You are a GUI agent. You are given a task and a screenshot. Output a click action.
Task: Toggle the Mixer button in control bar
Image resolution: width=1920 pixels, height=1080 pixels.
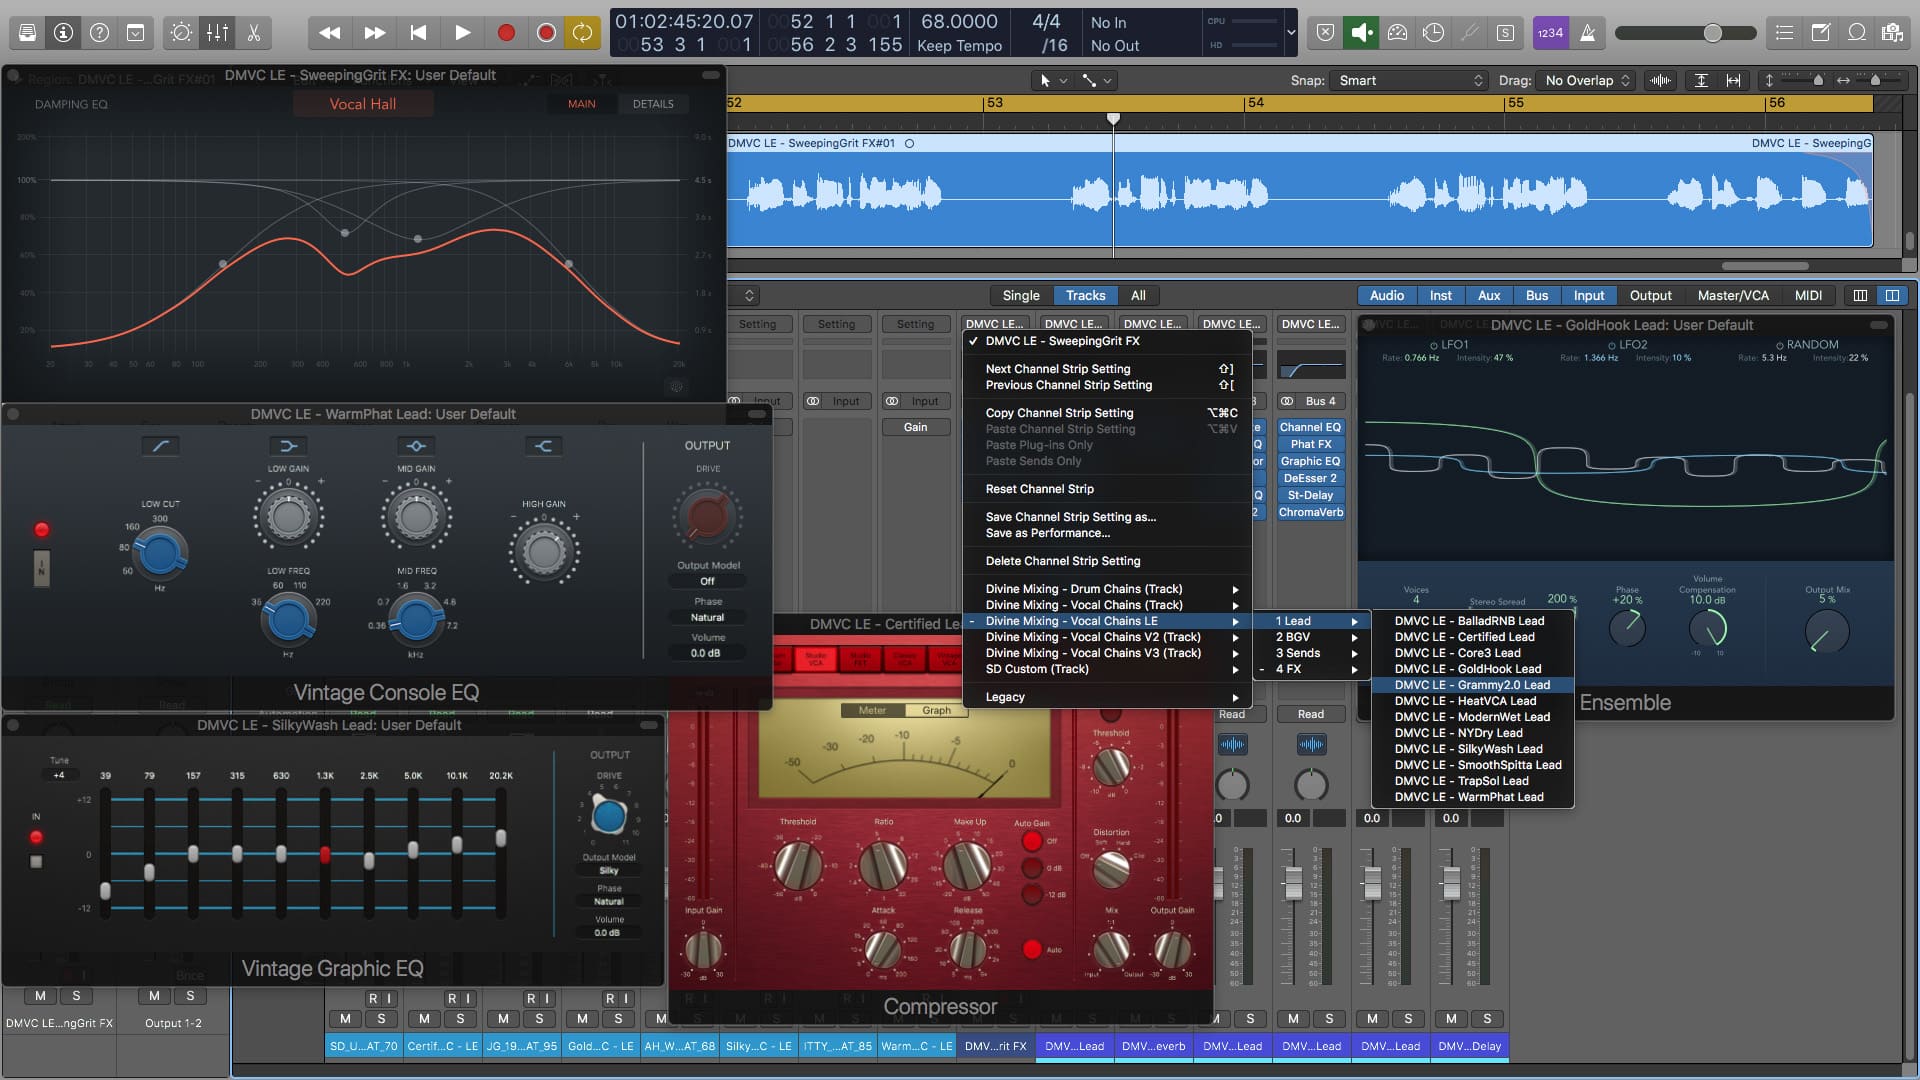[x=217, y=33]
